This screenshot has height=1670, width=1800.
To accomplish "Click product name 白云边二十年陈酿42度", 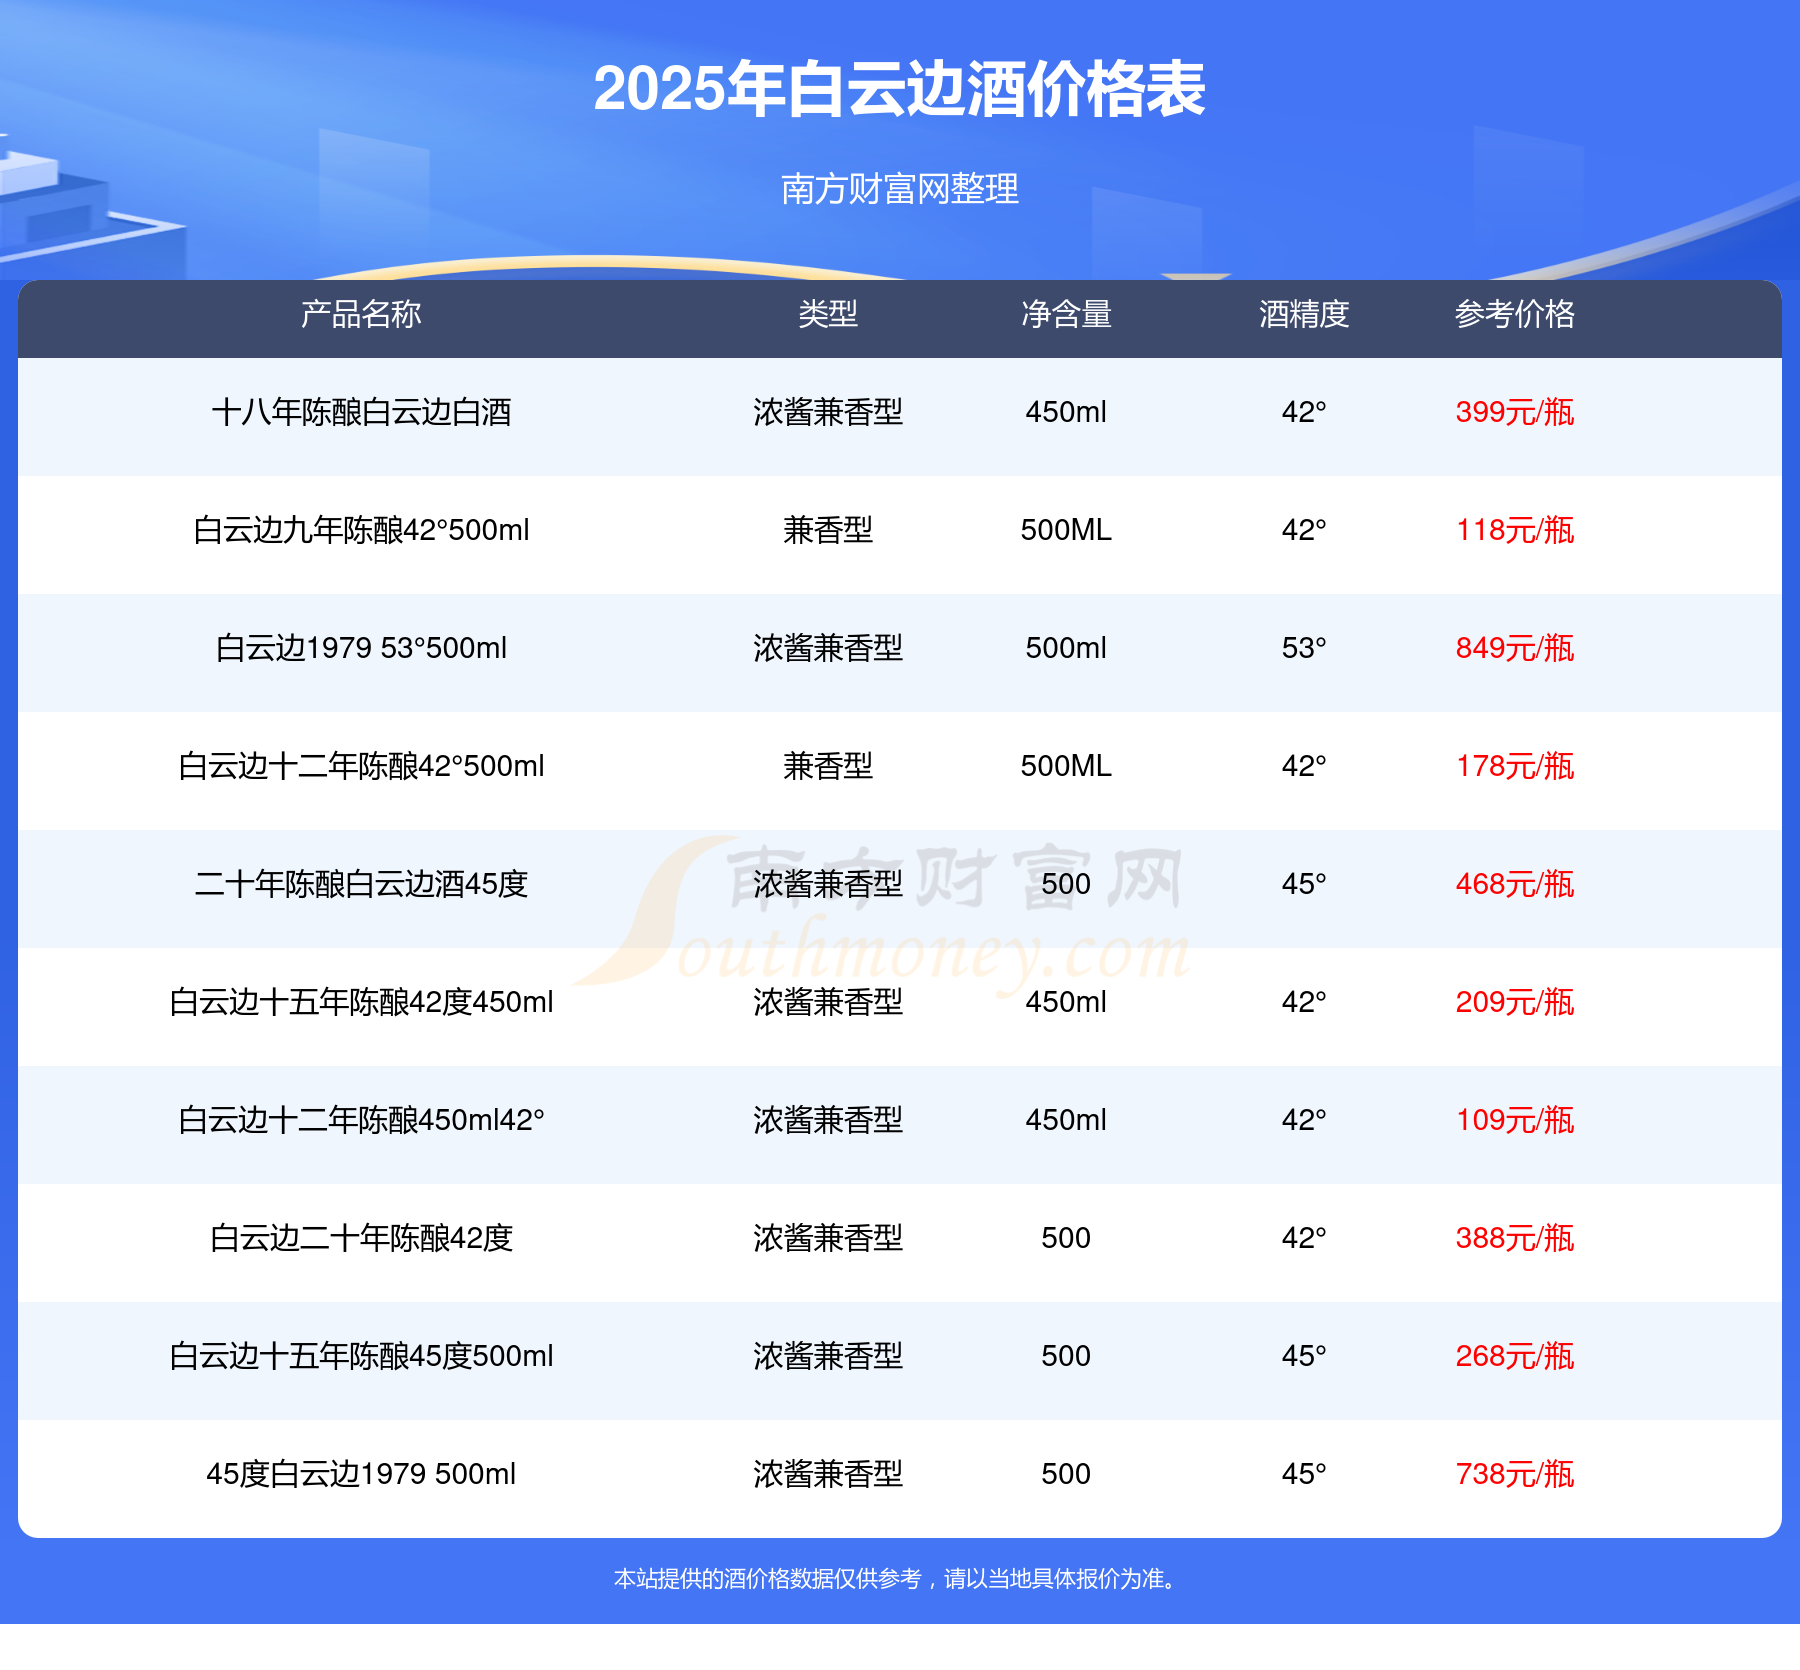I will click(361, 1238).
